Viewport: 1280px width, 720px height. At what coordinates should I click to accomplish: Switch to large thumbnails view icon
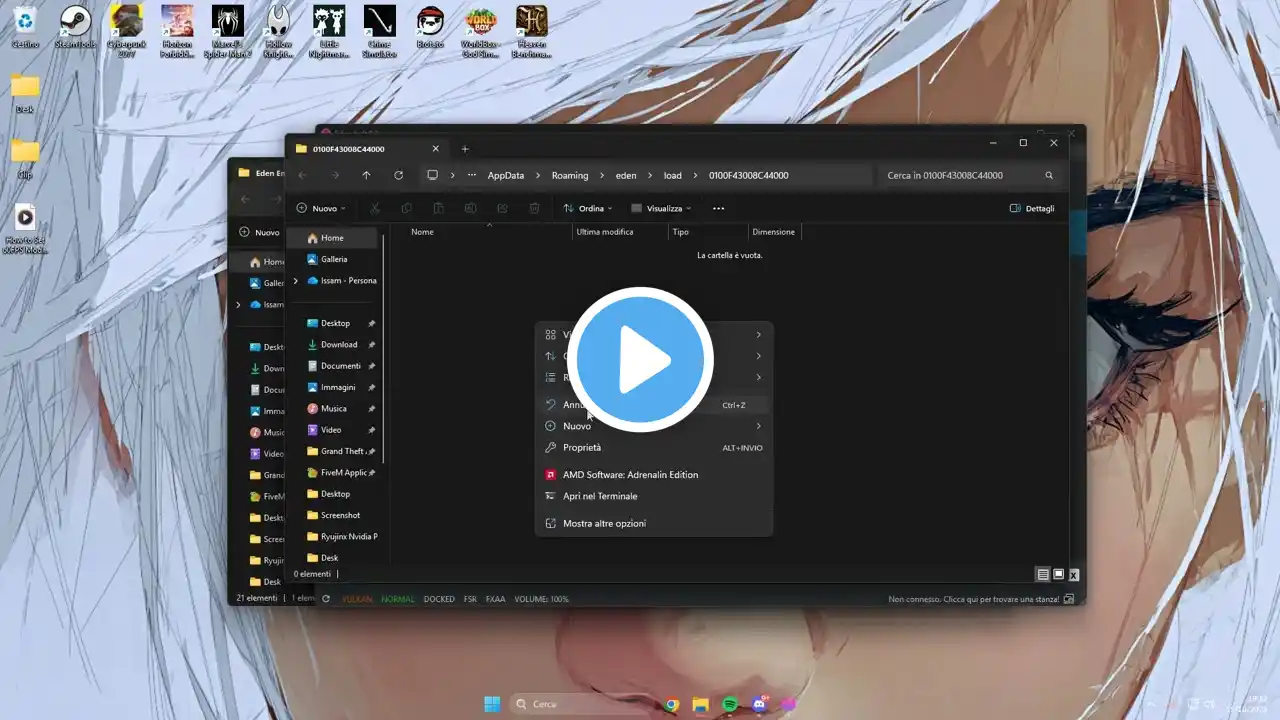(x=1058, y=574)
